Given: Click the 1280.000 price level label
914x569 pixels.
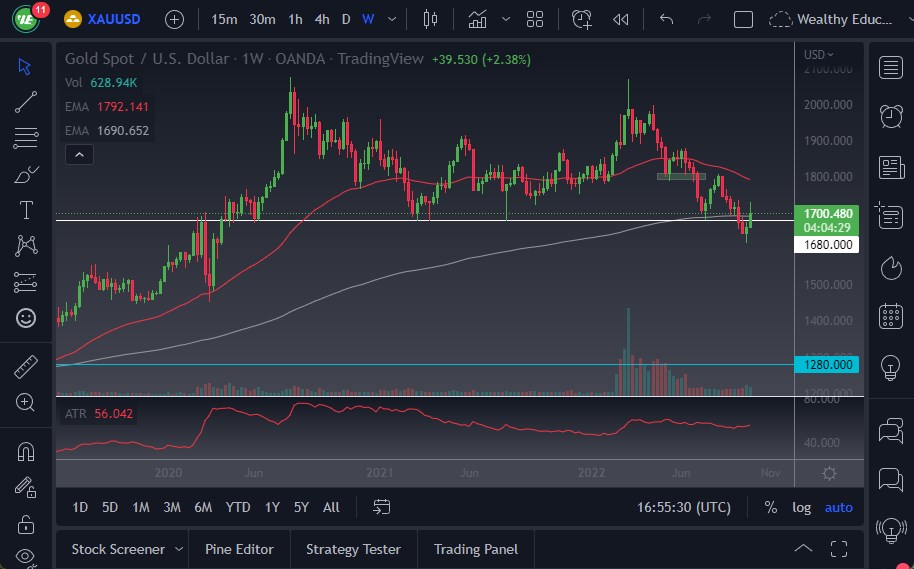Looking at the screenshot, I should coord(828,365).
